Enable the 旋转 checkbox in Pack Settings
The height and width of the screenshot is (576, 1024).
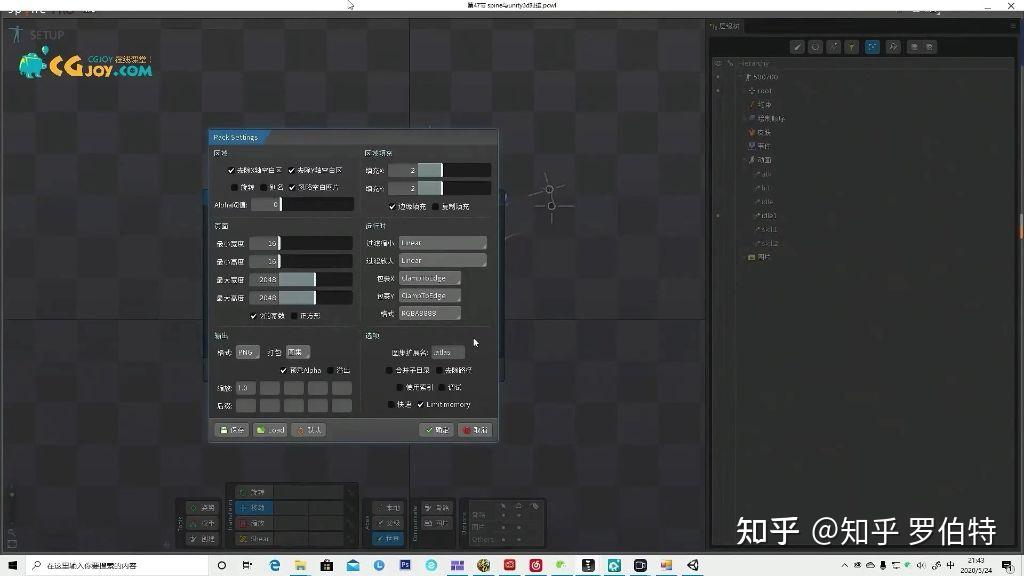pos(235,187)
